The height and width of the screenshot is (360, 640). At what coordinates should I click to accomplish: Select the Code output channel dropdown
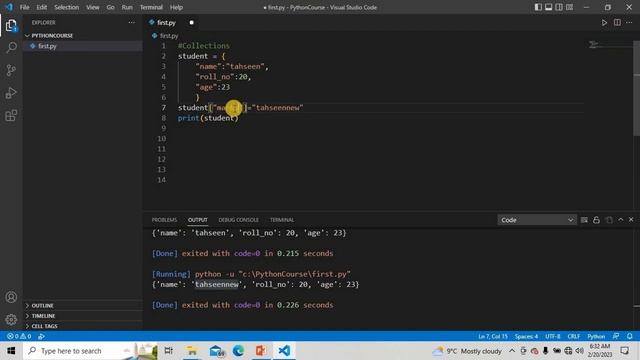pyautogui.click(x=537, y=220)
